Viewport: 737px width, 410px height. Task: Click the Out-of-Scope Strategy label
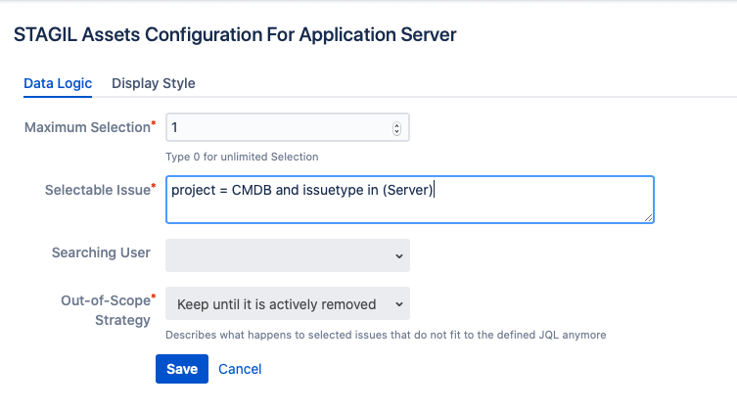click(108, 310)
